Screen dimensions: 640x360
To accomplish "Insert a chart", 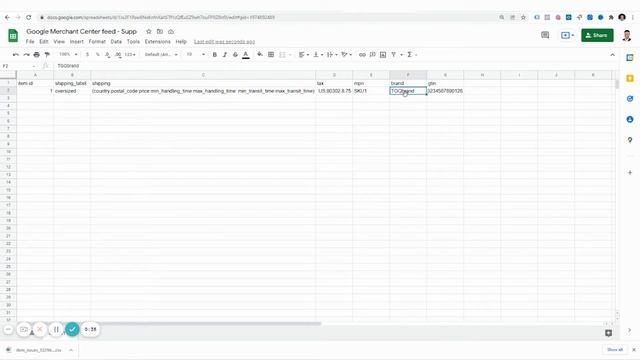I will point(383,55).
